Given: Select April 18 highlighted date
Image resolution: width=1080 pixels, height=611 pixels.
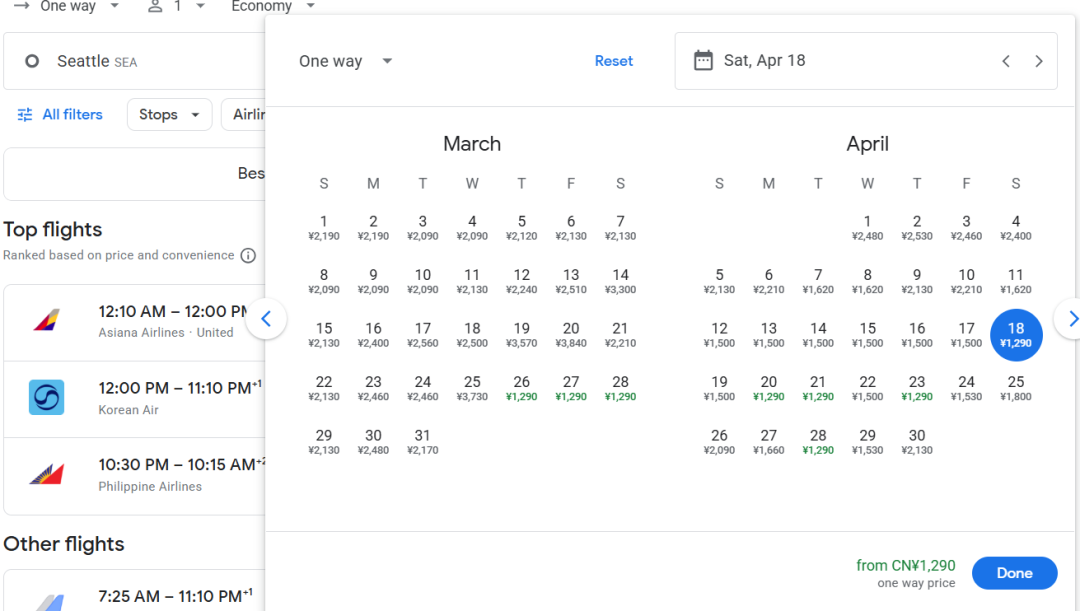Looking at the screenshot, I should [x=1016, y=335].
